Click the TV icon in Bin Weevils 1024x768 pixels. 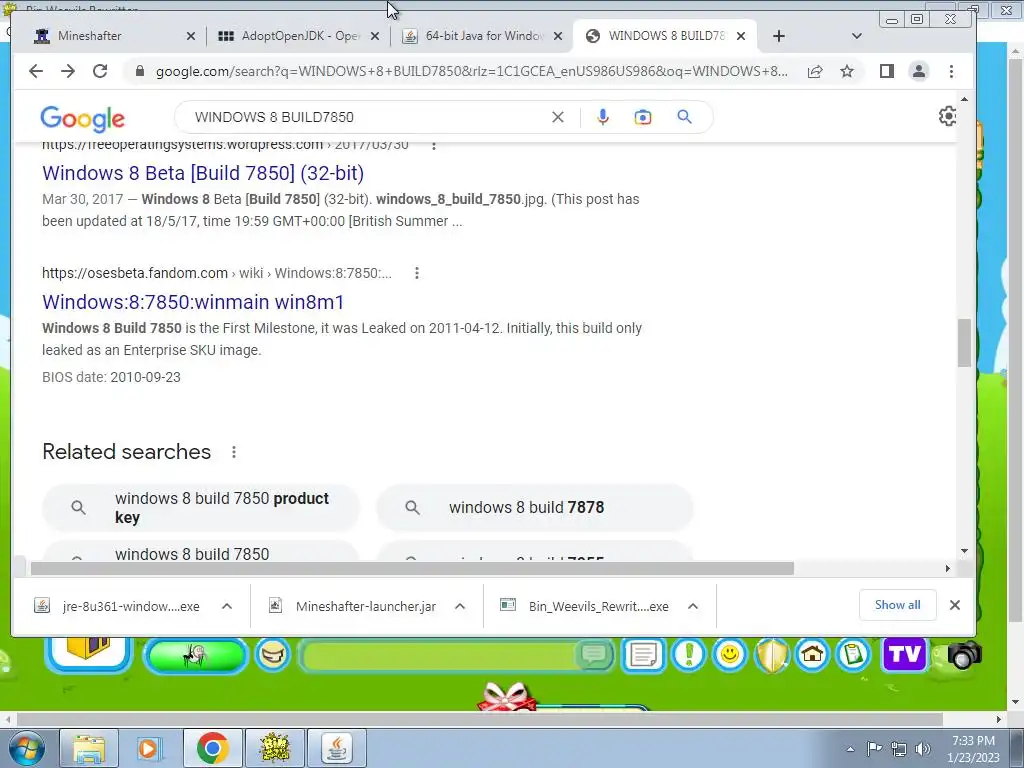pos(904,654)
